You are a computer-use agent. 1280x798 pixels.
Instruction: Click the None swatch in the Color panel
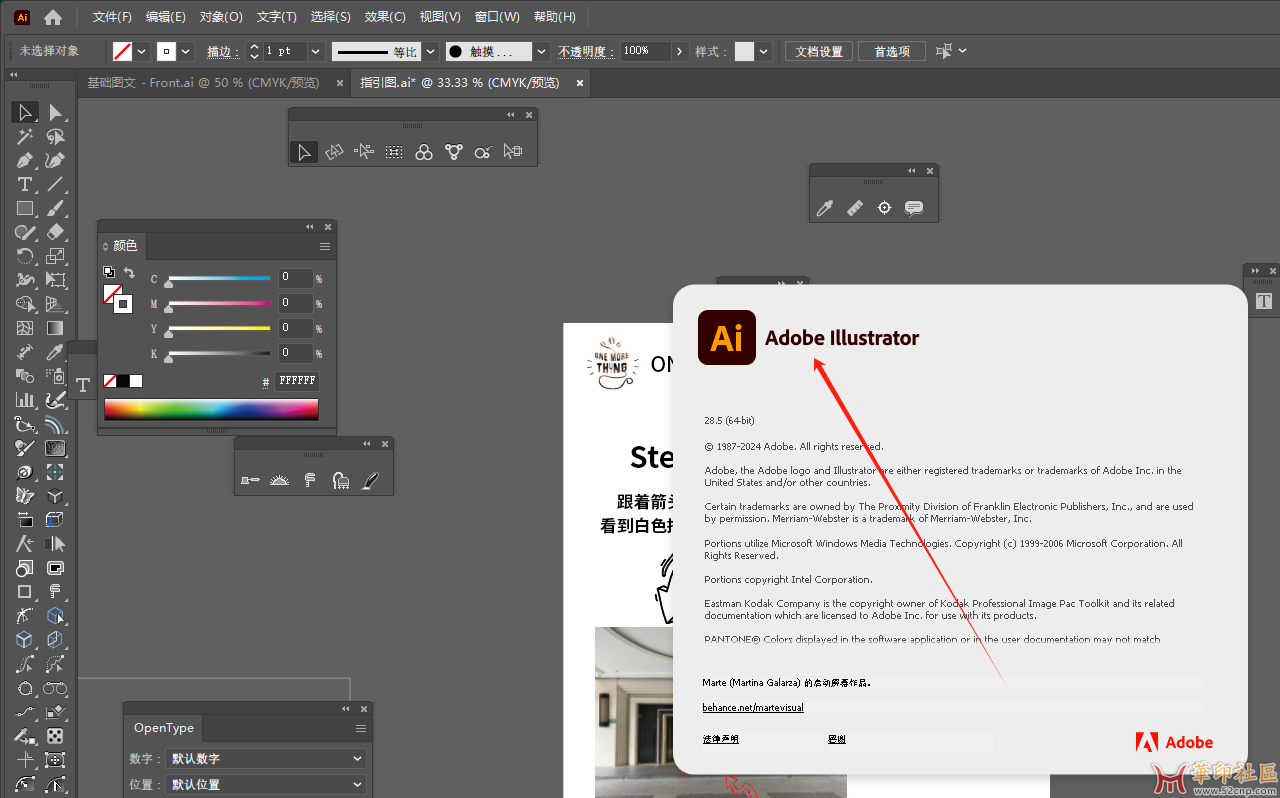(x=110, y=381)
